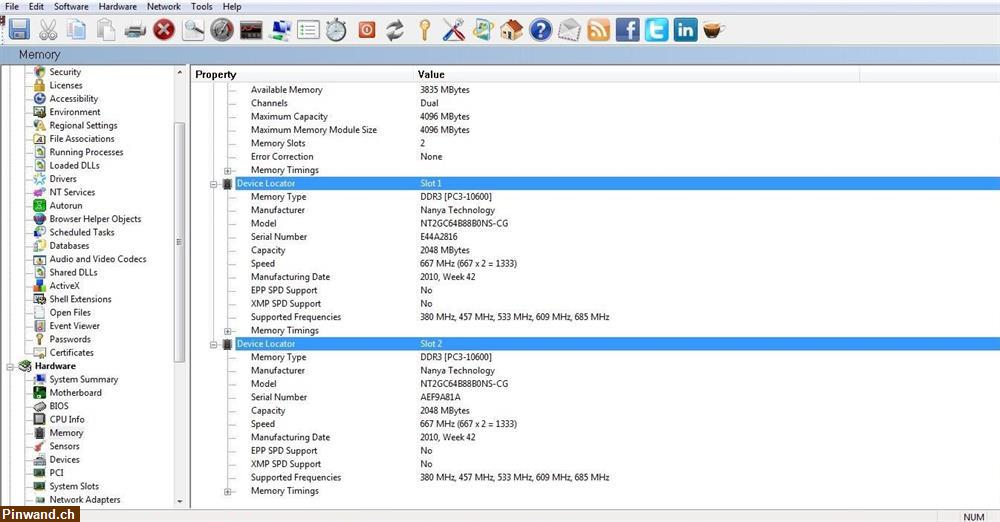Open the Facebook icon in toolbar
1000x522 pixels.
[x=628, y=30]
